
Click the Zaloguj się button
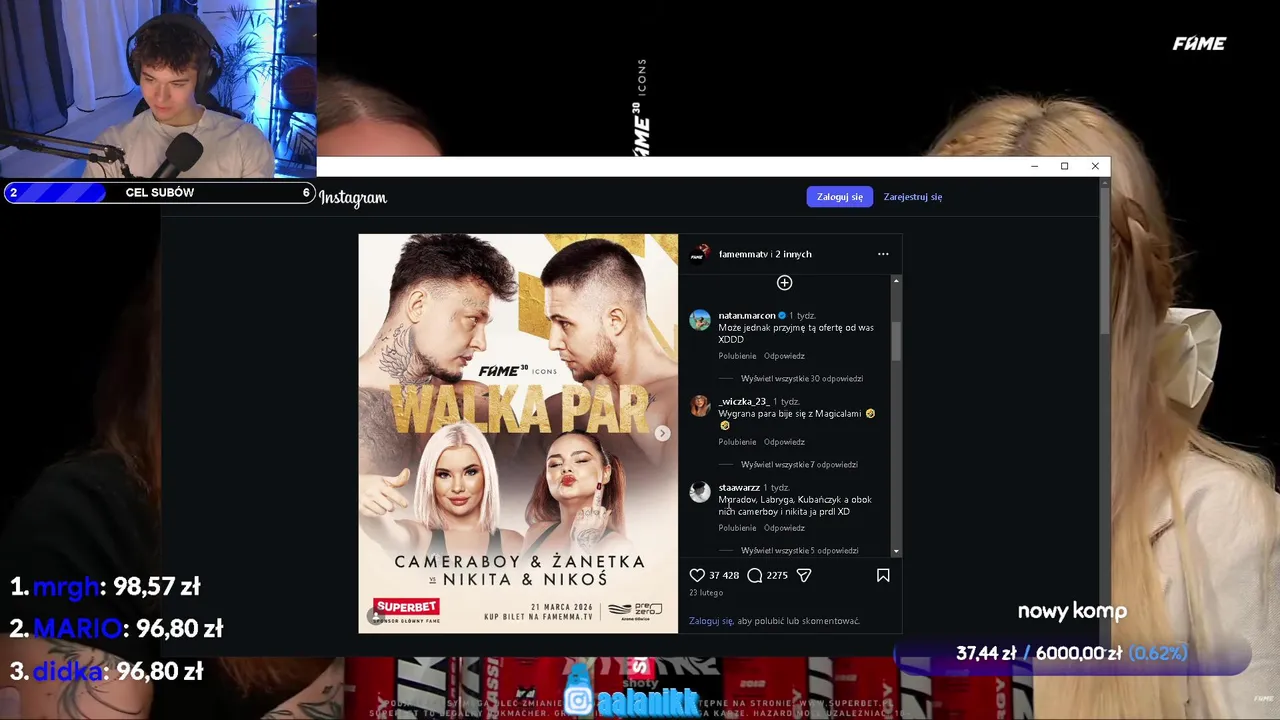(840, 197)
